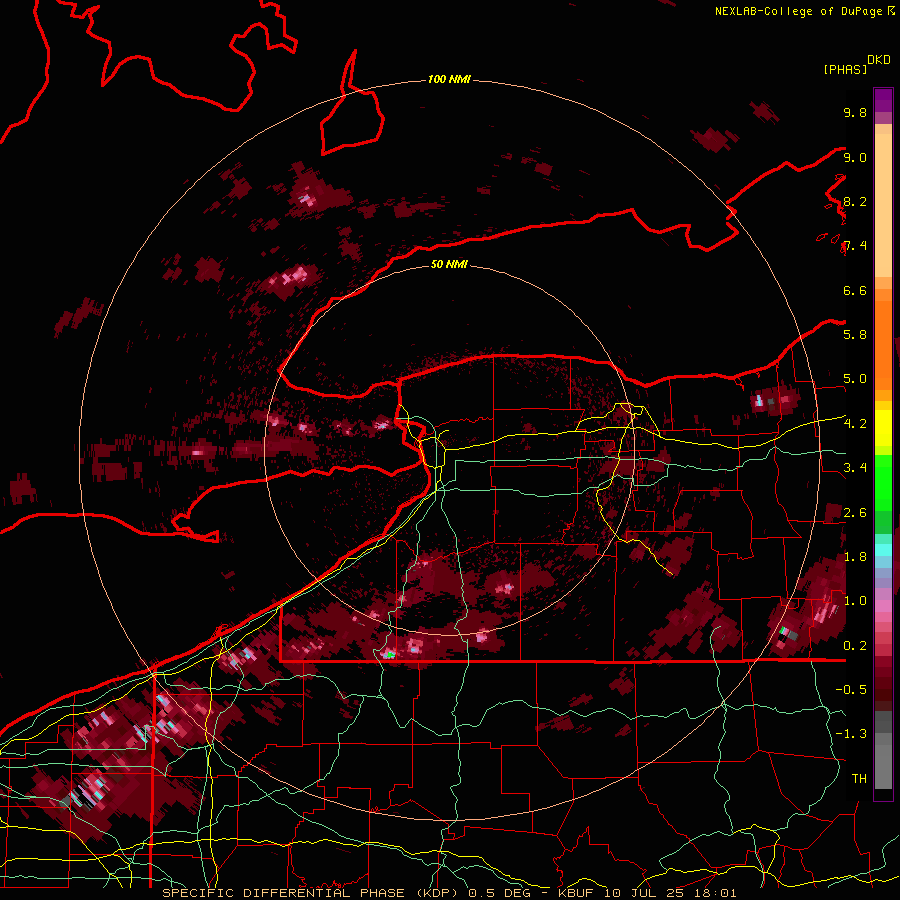Screen dimensions: 900x900
Task: Select the 3.4 scale value
Action: click(855, 468)
